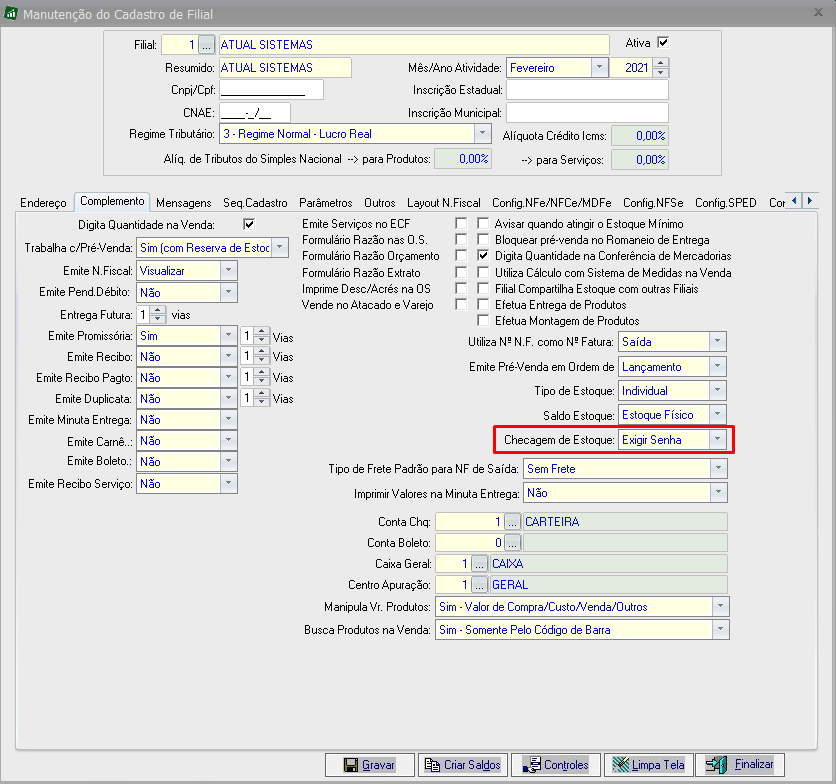836x784 pixels.
Task: Enable Emite Serviços no ECF checkbox
Action: pyautogui.click(x=461, y=223)
